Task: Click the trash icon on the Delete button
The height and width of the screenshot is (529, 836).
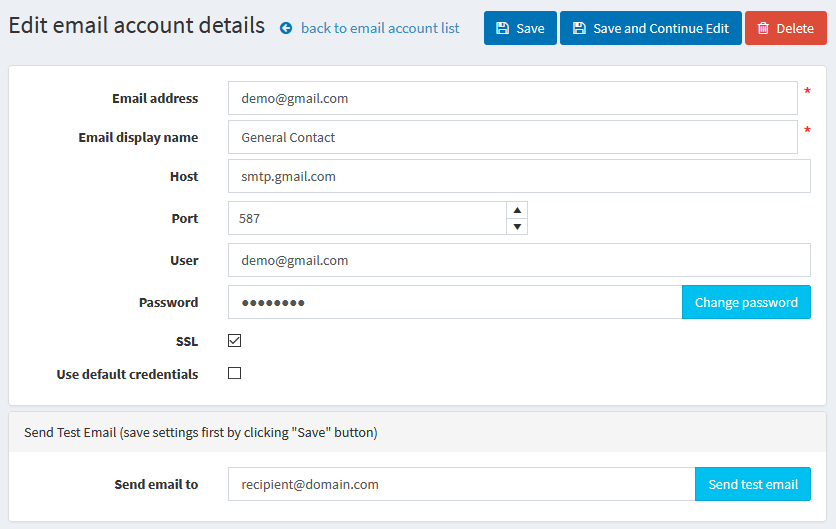Action: click(763, 29)
